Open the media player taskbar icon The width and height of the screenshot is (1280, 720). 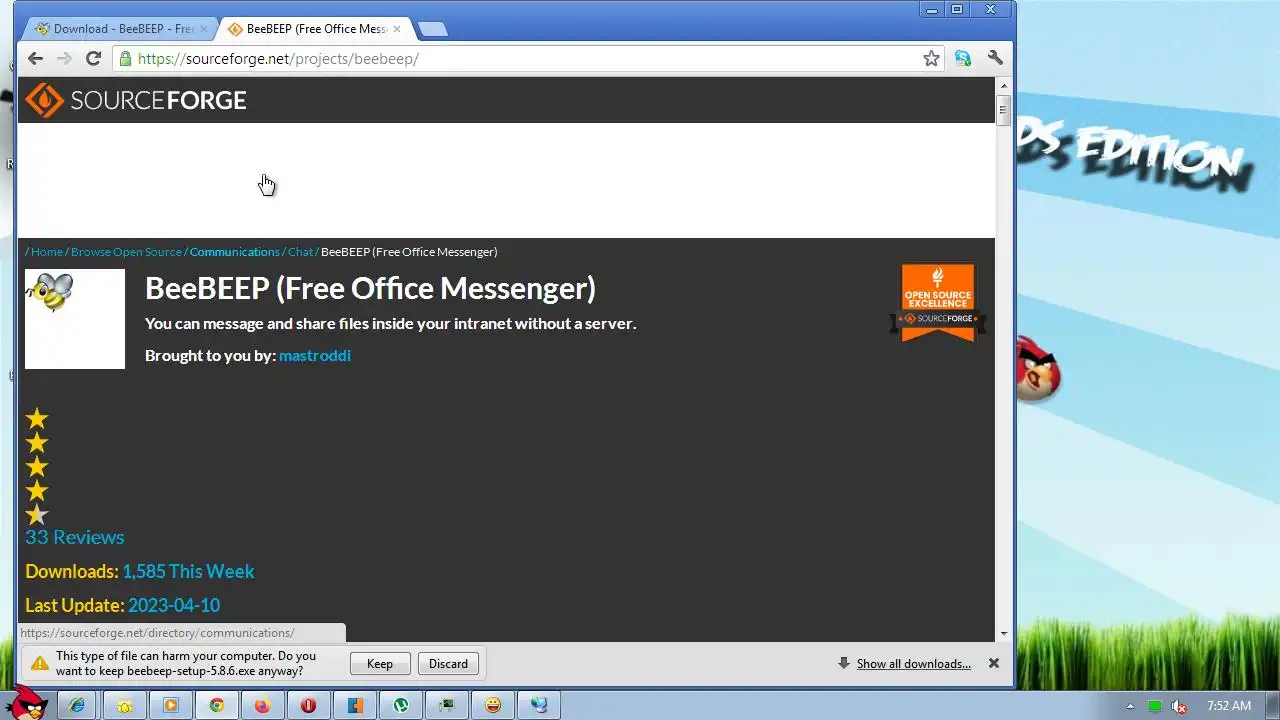point(170,705)
